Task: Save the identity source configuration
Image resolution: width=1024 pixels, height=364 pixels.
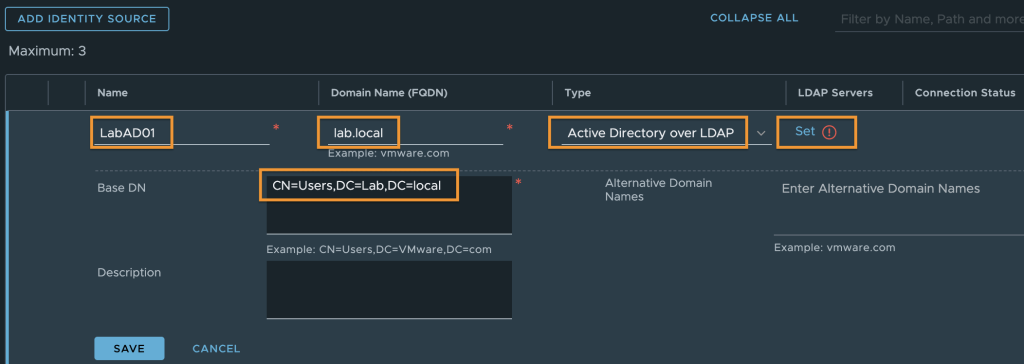Action: pyautogui.click(x=129, y=348)
